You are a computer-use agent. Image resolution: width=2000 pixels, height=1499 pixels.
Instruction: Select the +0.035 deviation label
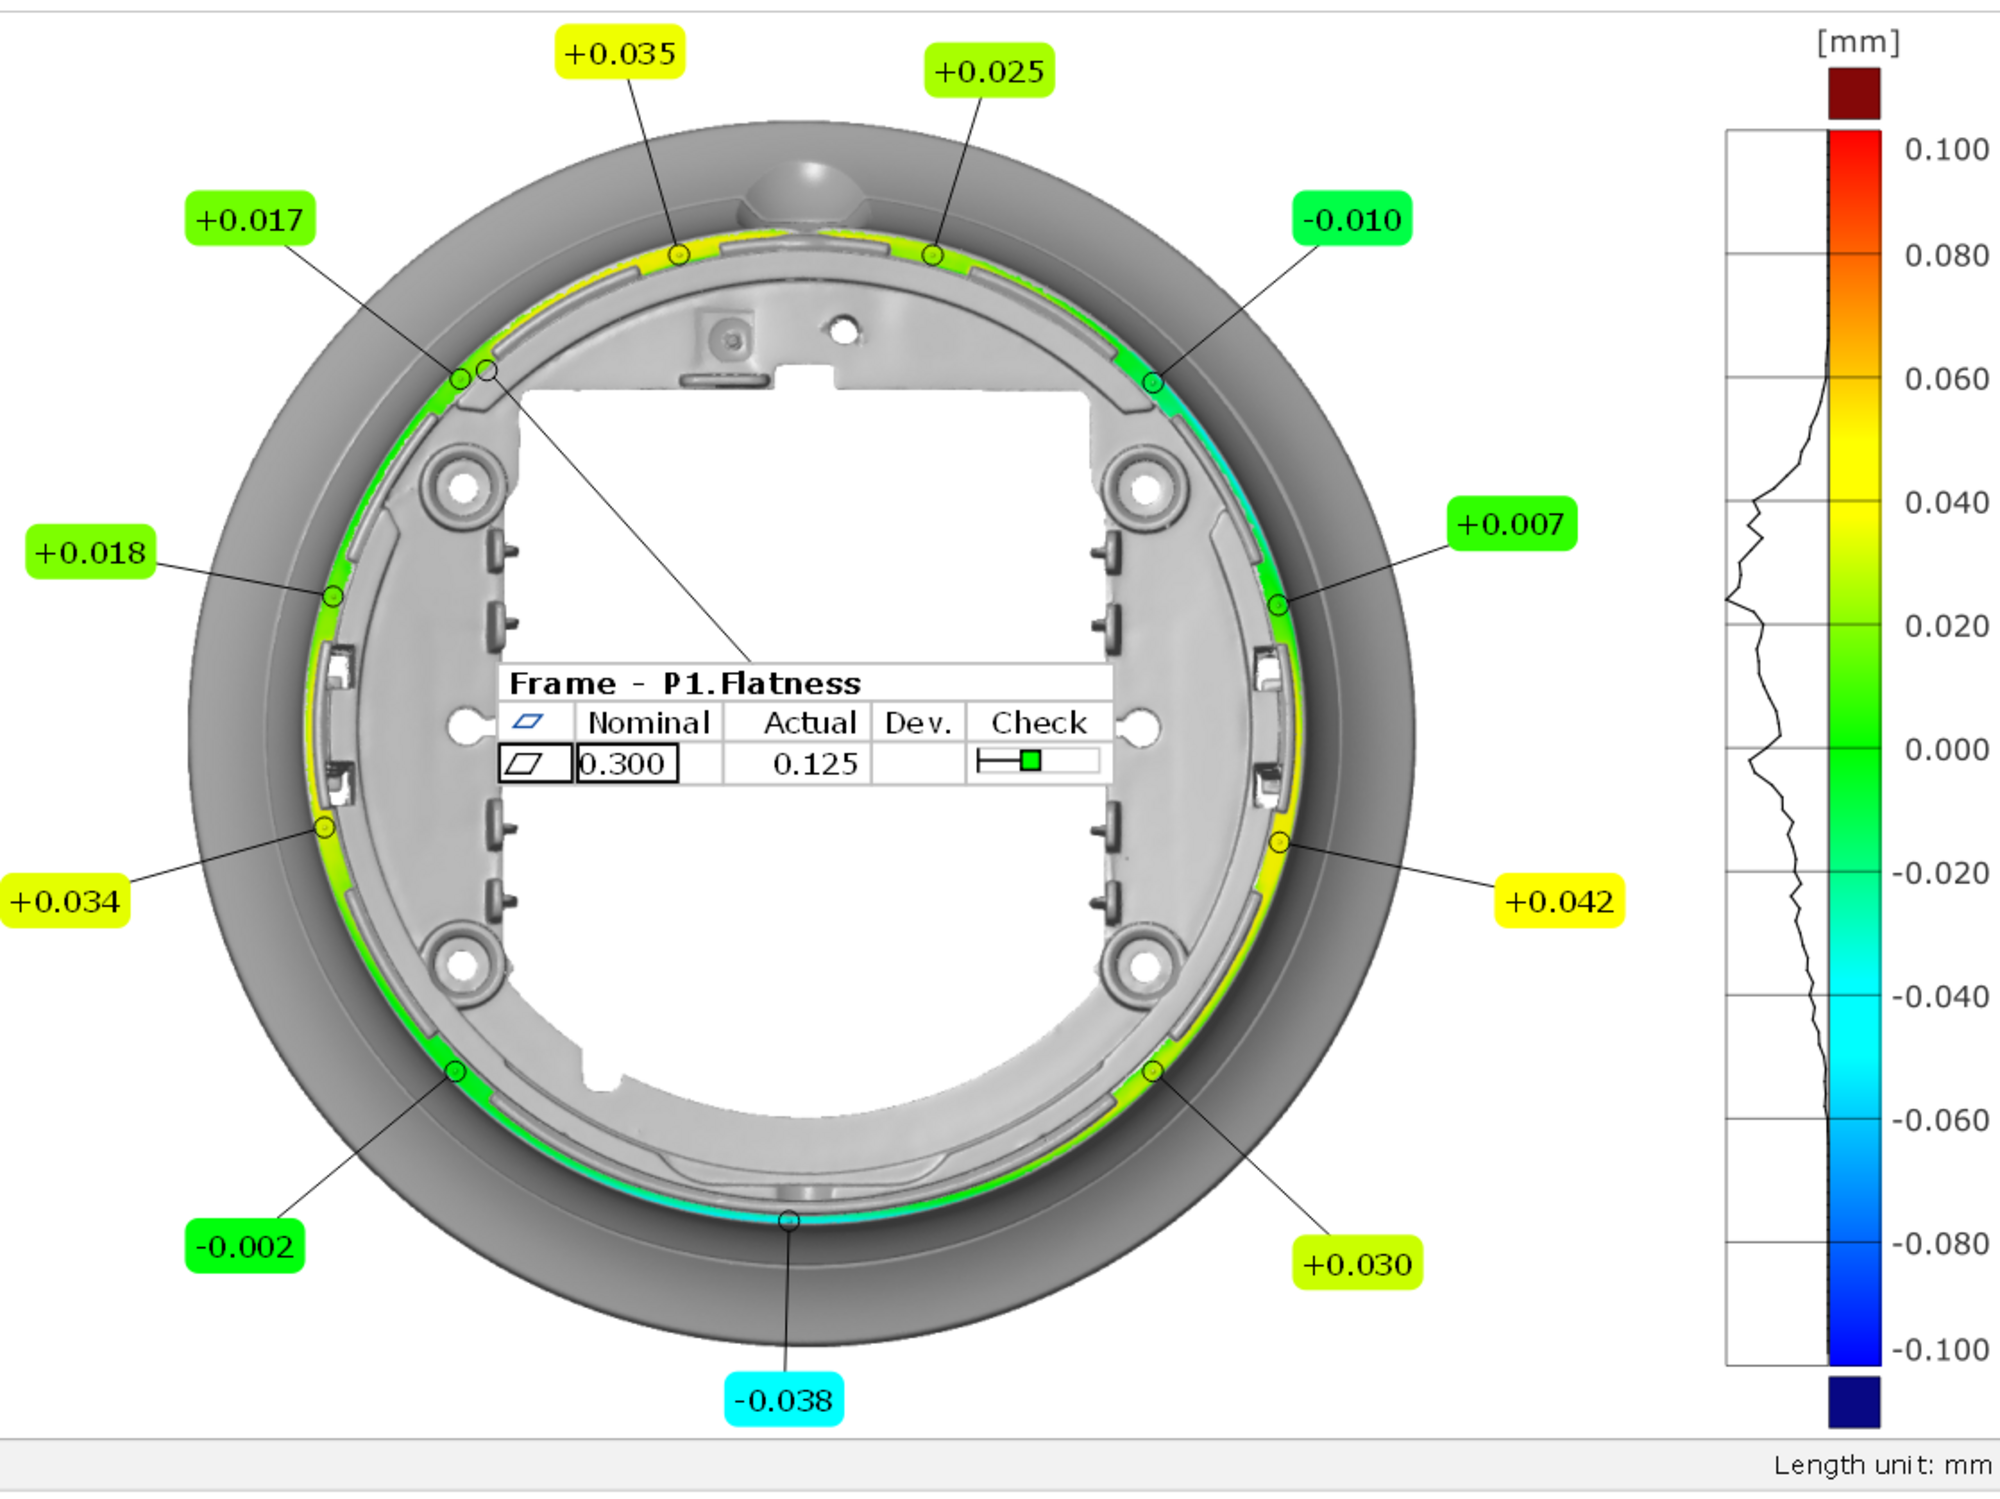[620, 52]
